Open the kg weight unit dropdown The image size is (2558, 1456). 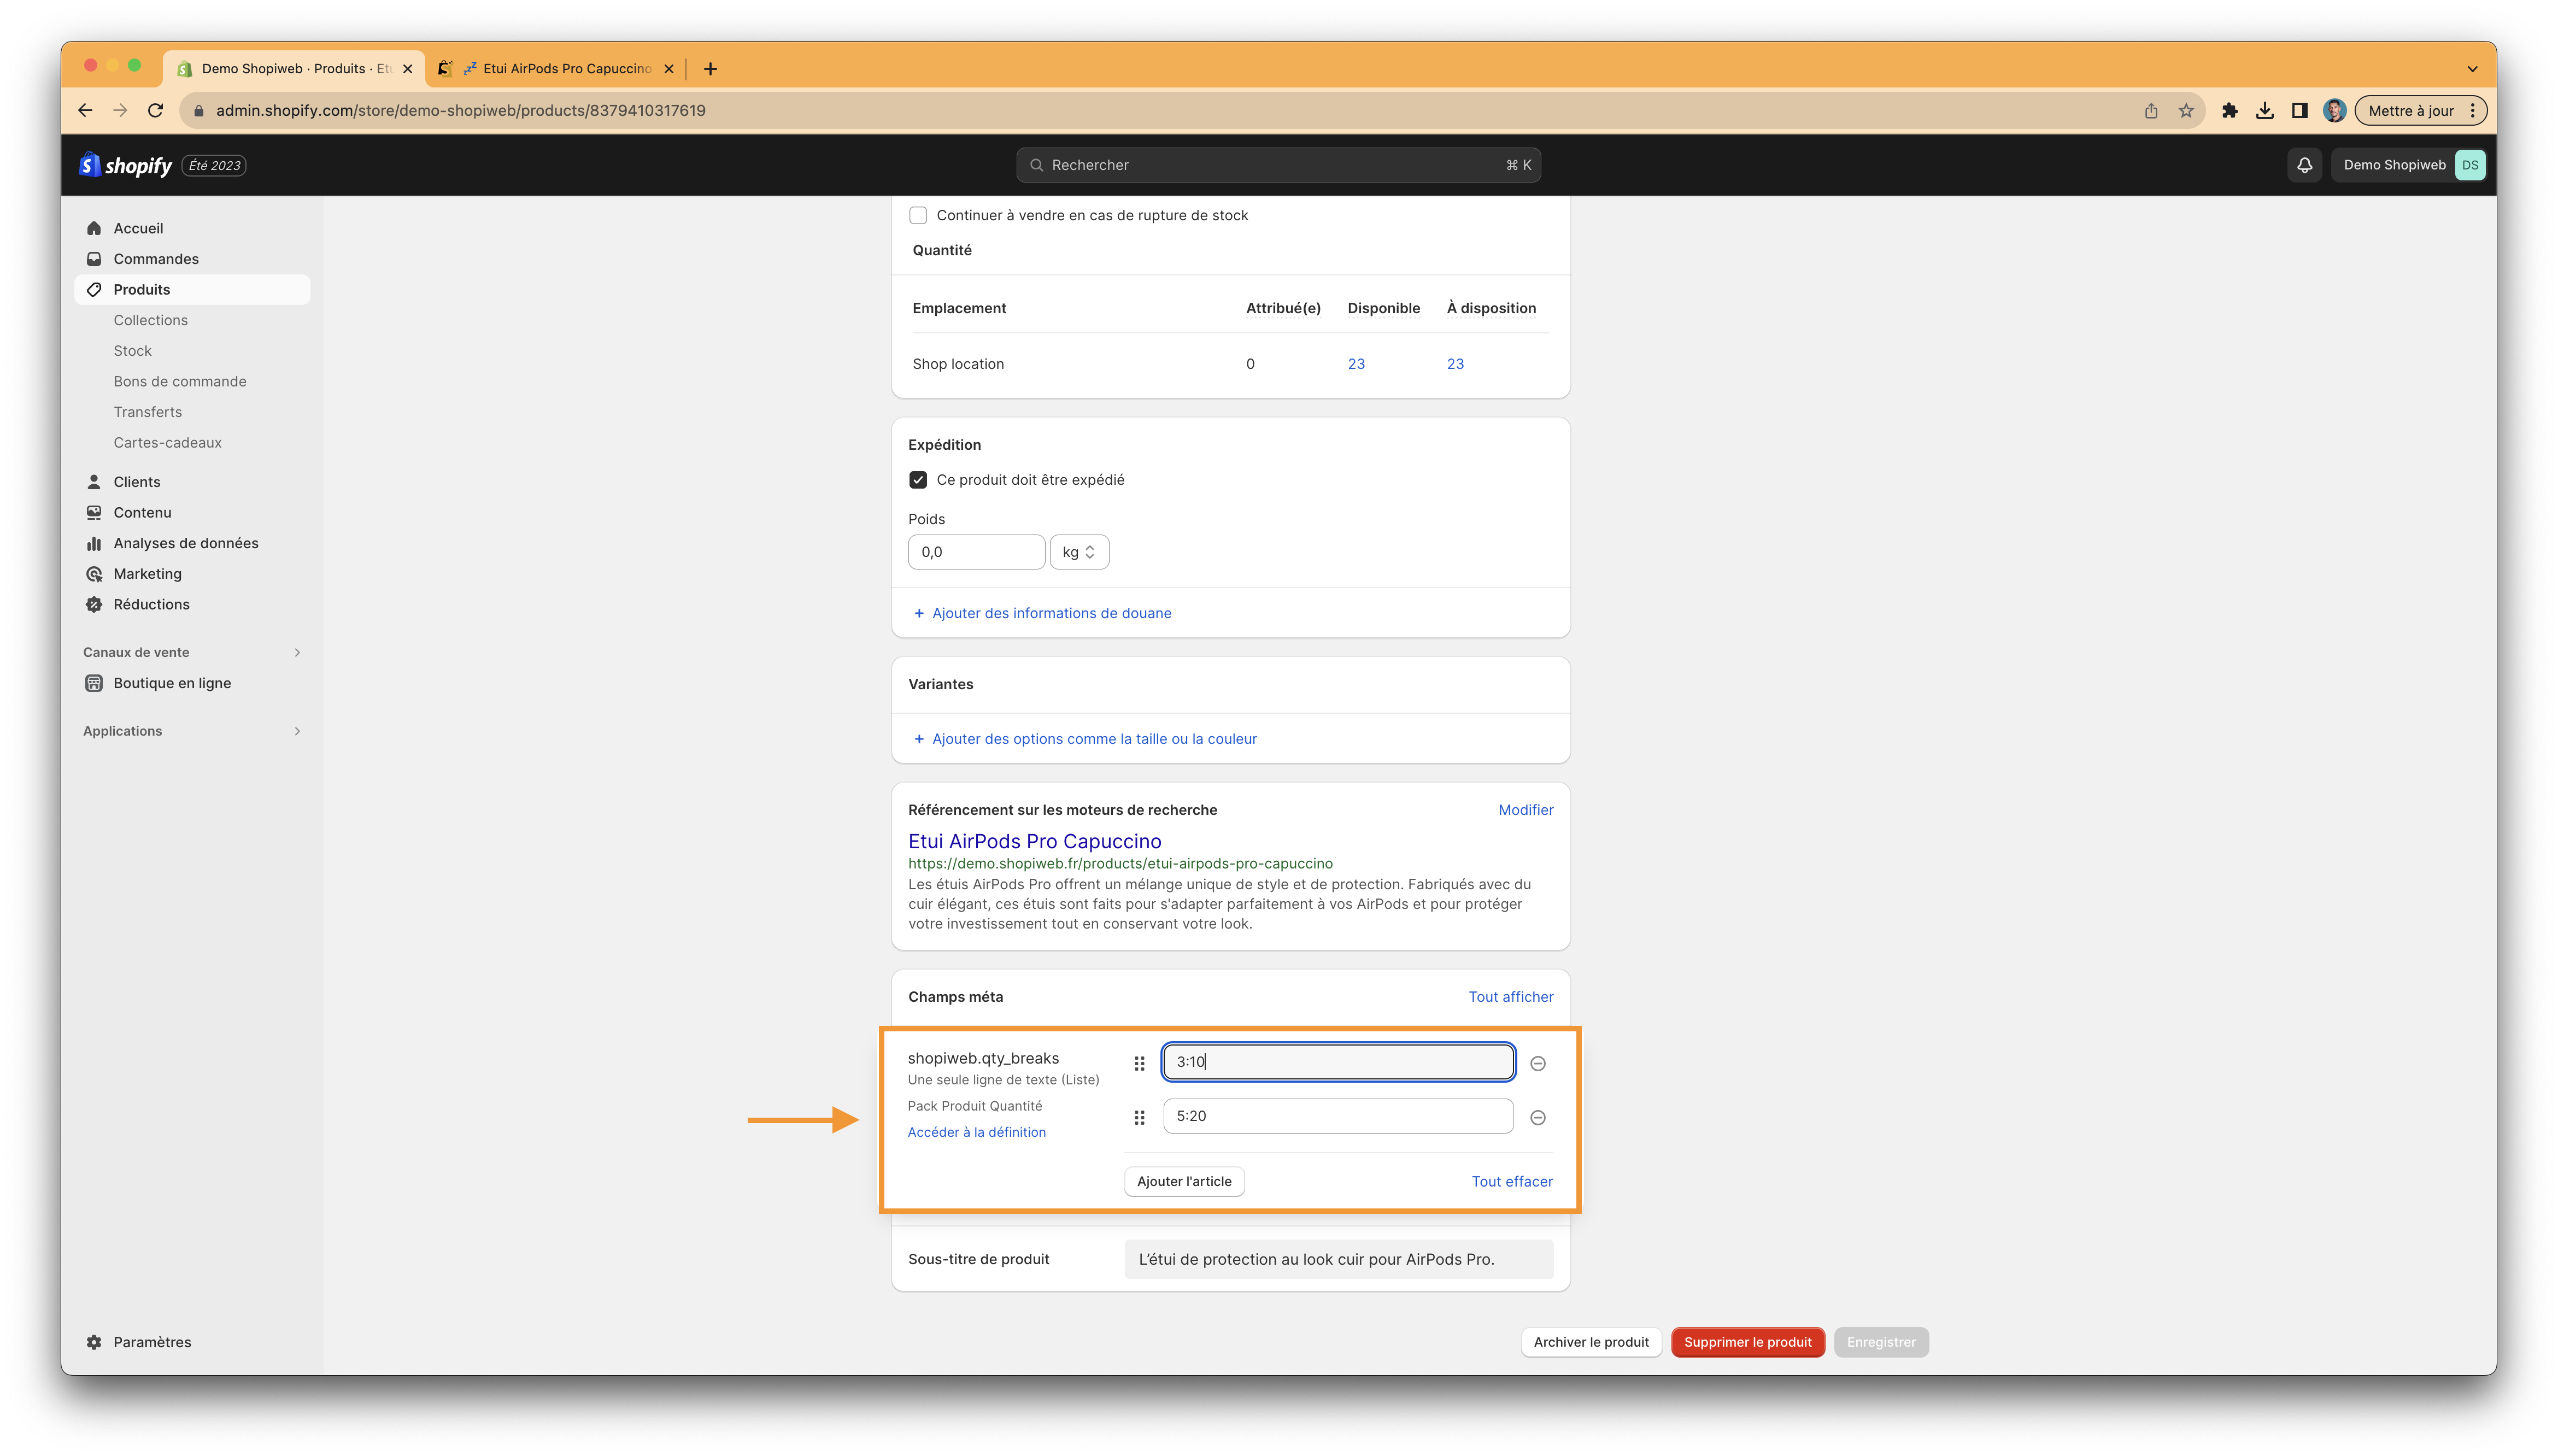1079,552
